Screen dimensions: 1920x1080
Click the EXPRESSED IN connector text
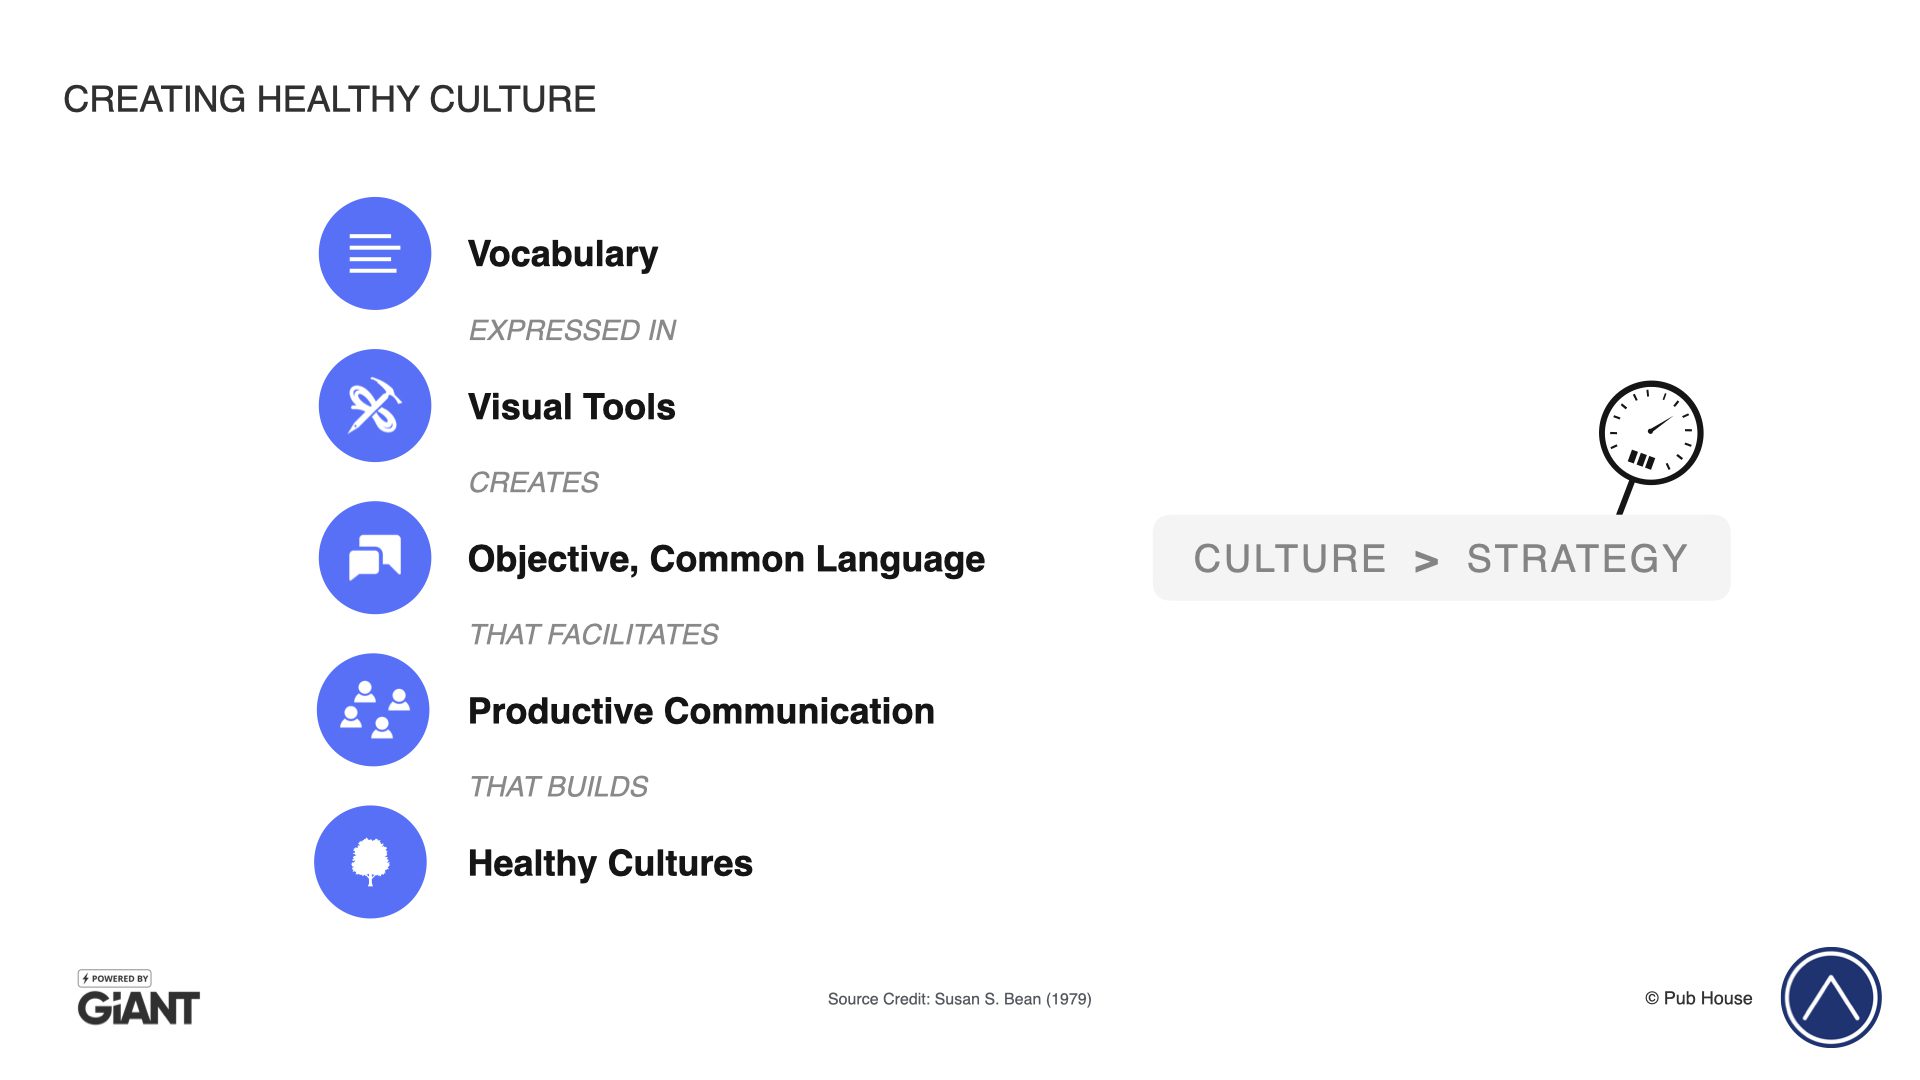(572, 330)
